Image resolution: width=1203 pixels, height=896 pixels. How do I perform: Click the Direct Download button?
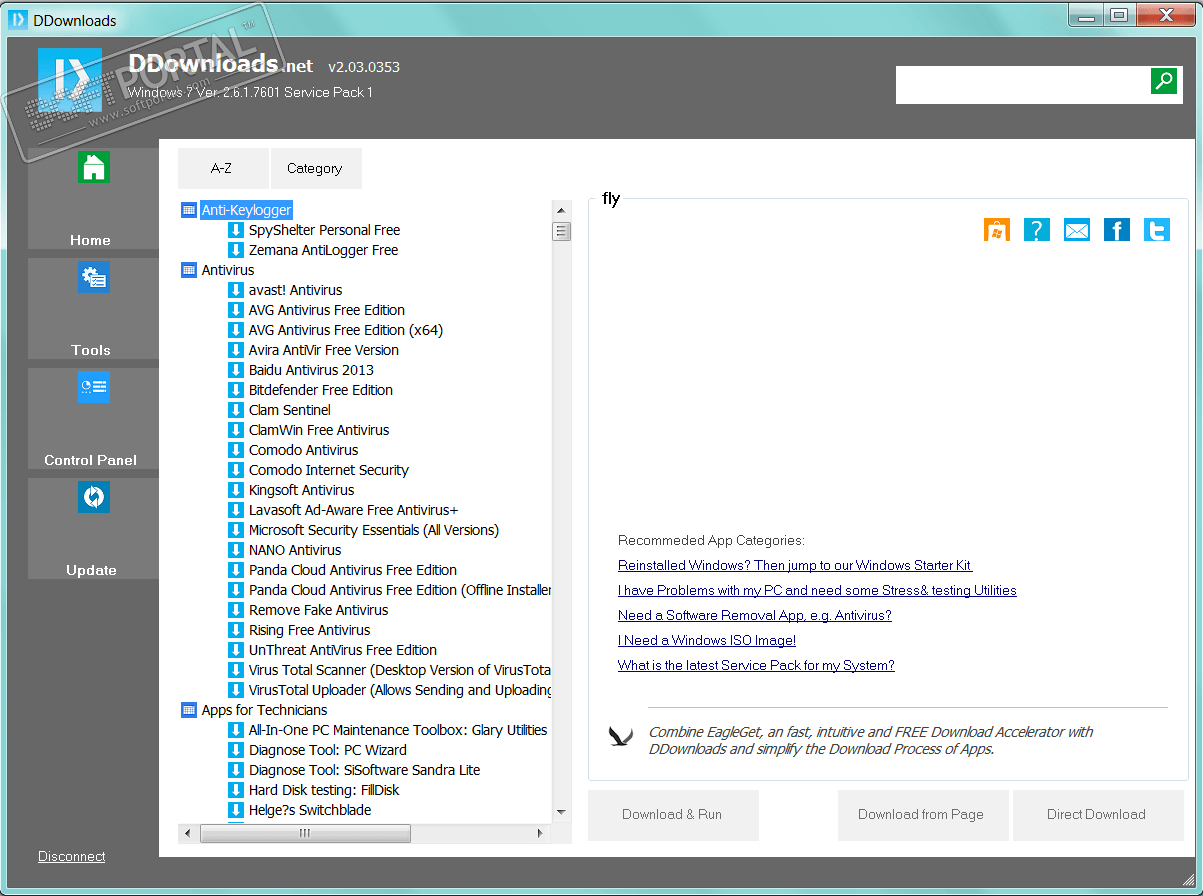click(1097, 814)
